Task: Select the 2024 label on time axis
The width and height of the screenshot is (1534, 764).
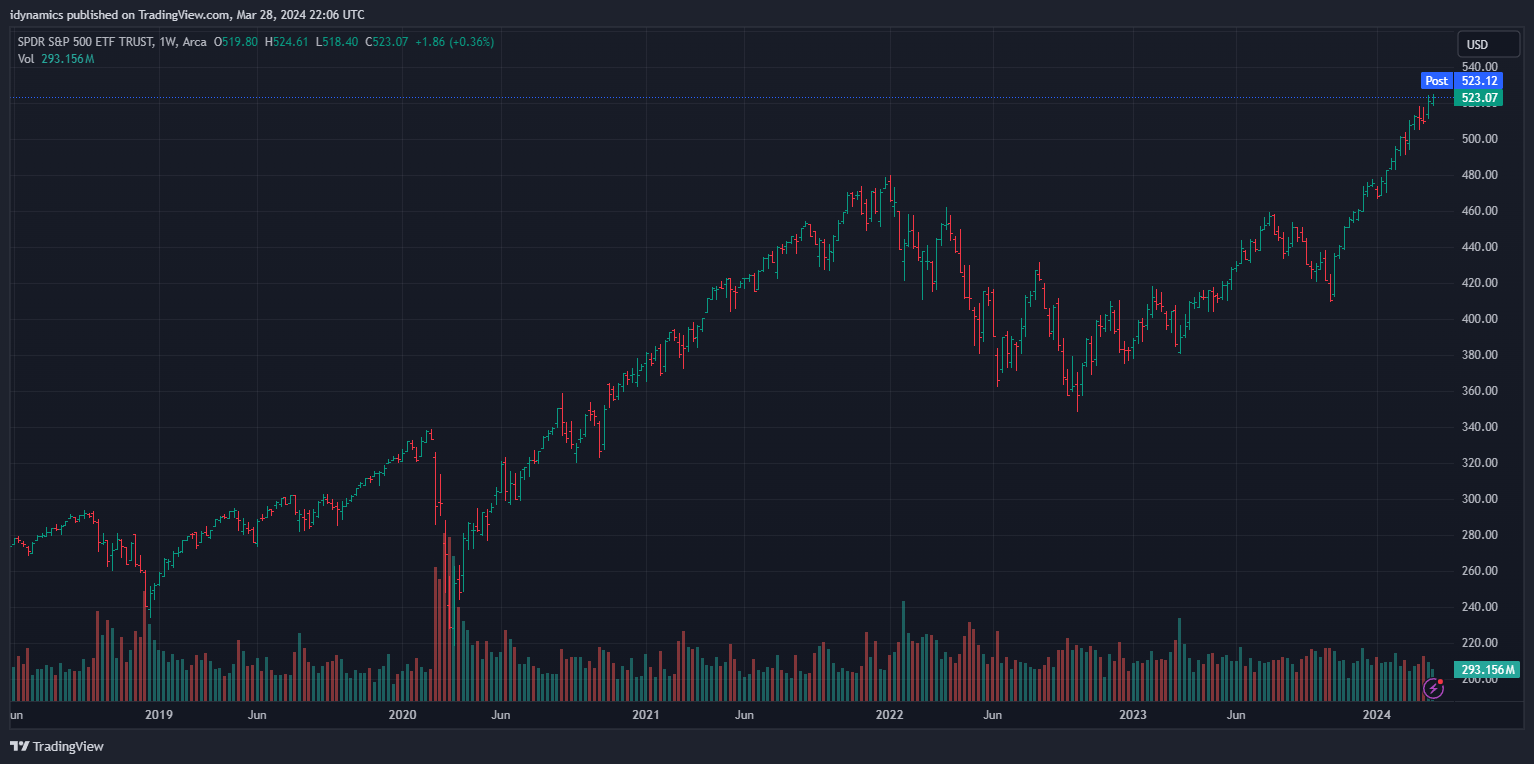Action: click(x=1377, y=715)
